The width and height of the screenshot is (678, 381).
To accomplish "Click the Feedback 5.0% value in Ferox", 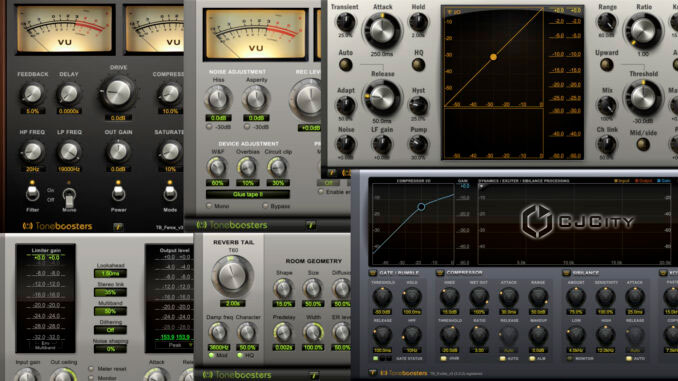I will (32, 112).
